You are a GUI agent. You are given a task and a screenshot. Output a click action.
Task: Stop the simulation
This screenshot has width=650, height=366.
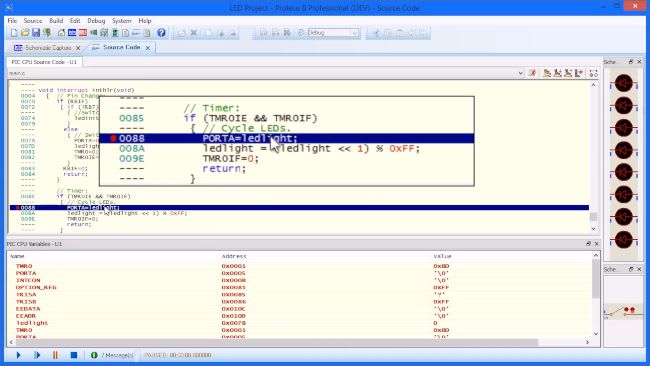[74, 355]
